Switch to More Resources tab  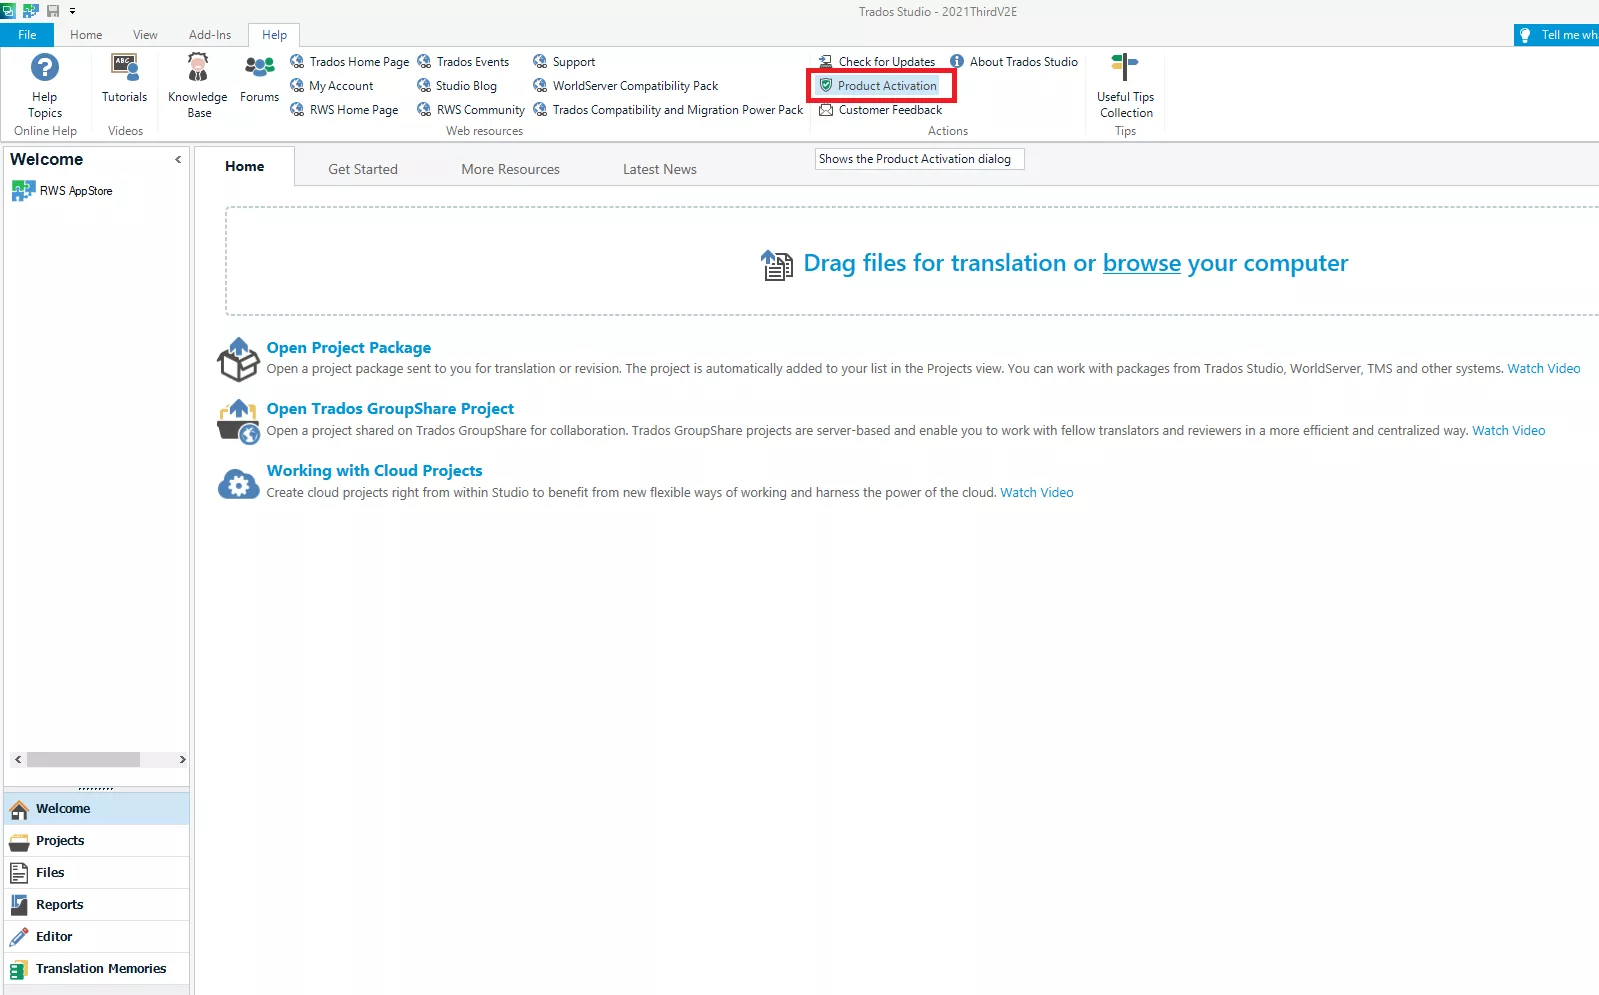510,169
